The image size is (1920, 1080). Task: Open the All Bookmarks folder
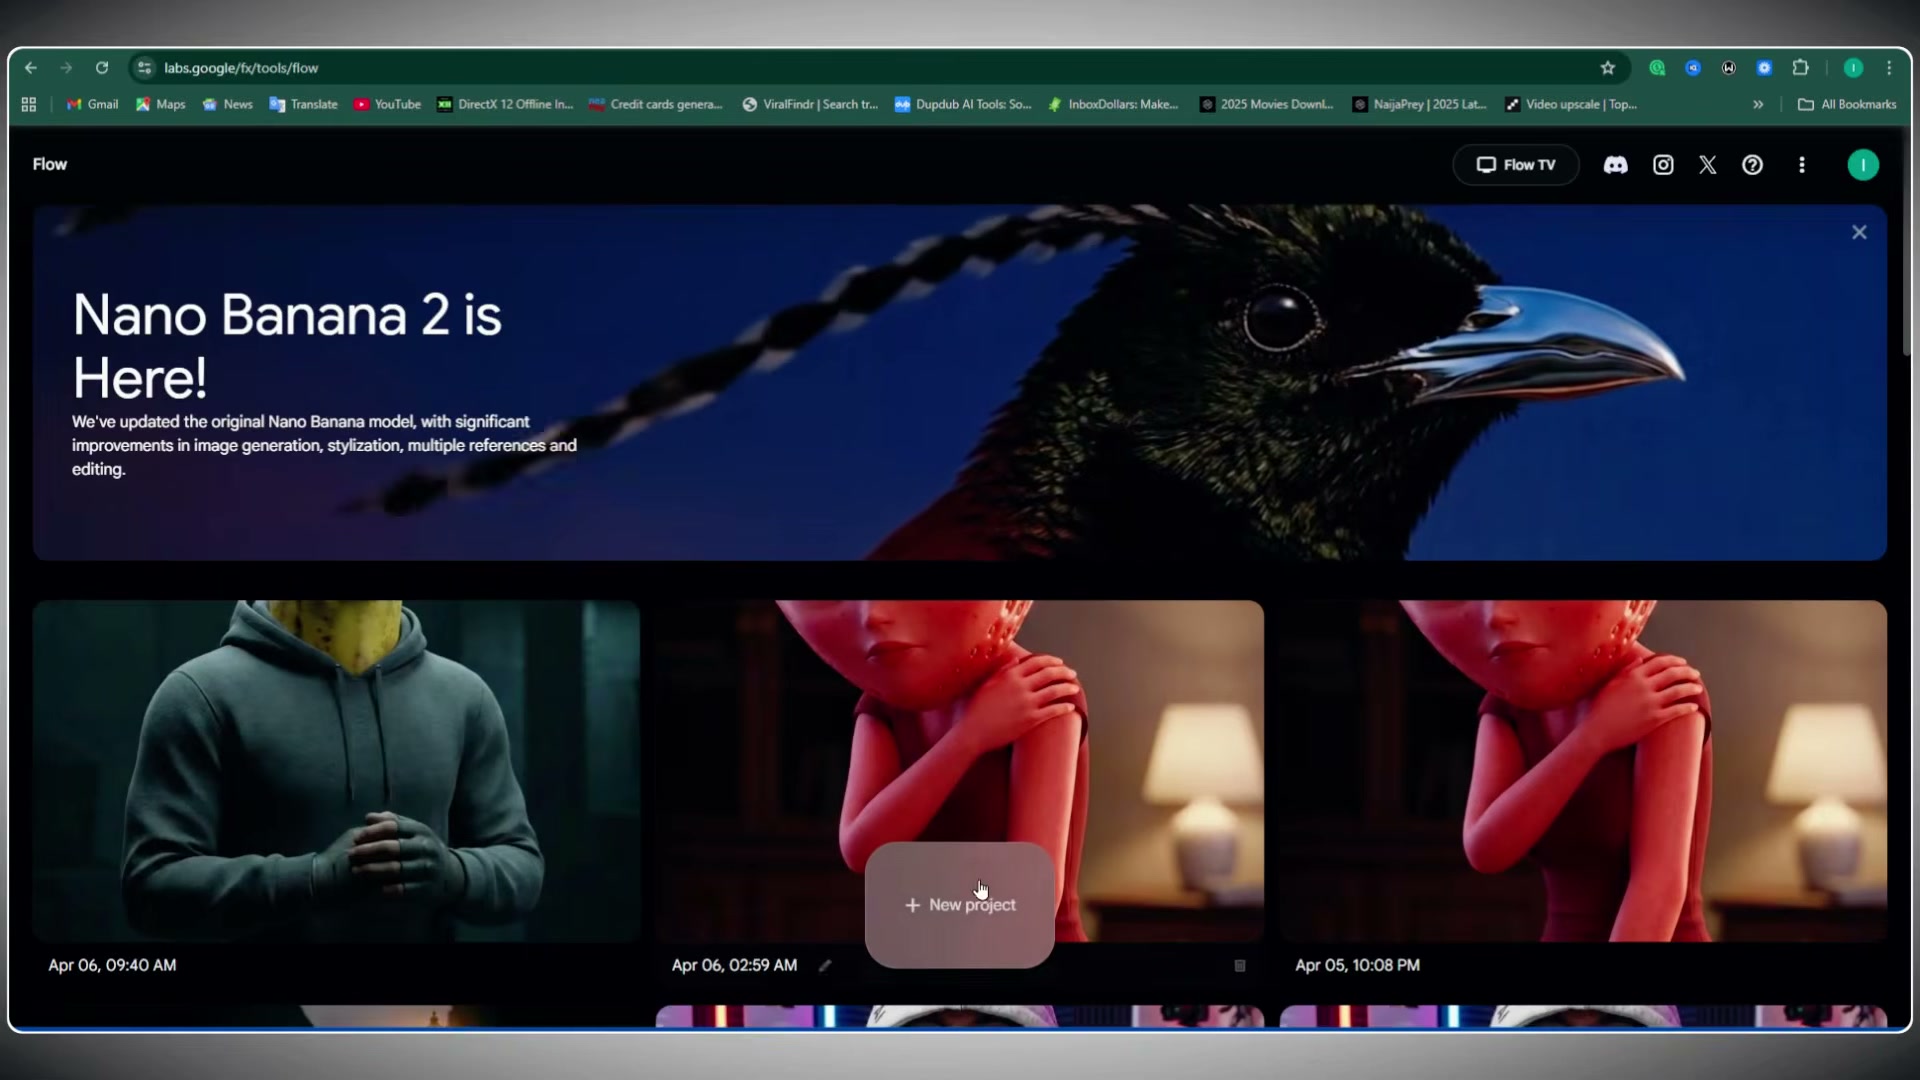click(1847, 104)
